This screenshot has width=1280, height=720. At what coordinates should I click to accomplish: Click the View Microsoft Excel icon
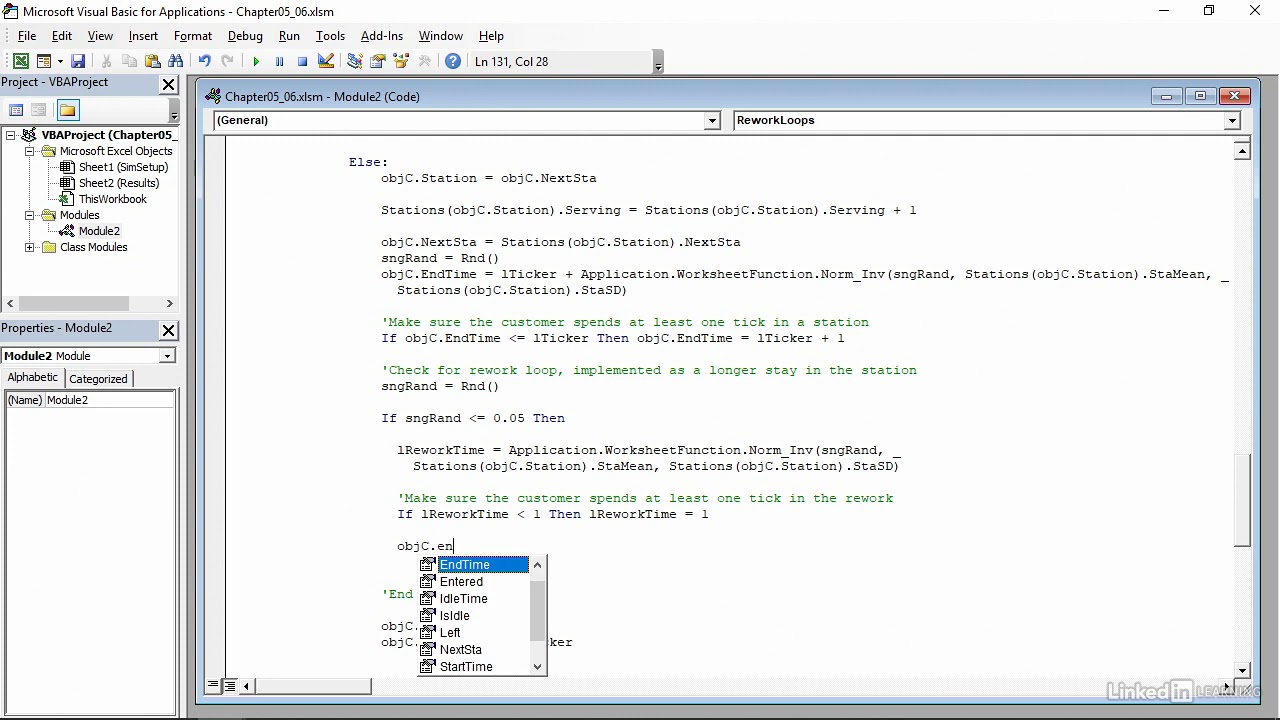[x=20, y=61]
